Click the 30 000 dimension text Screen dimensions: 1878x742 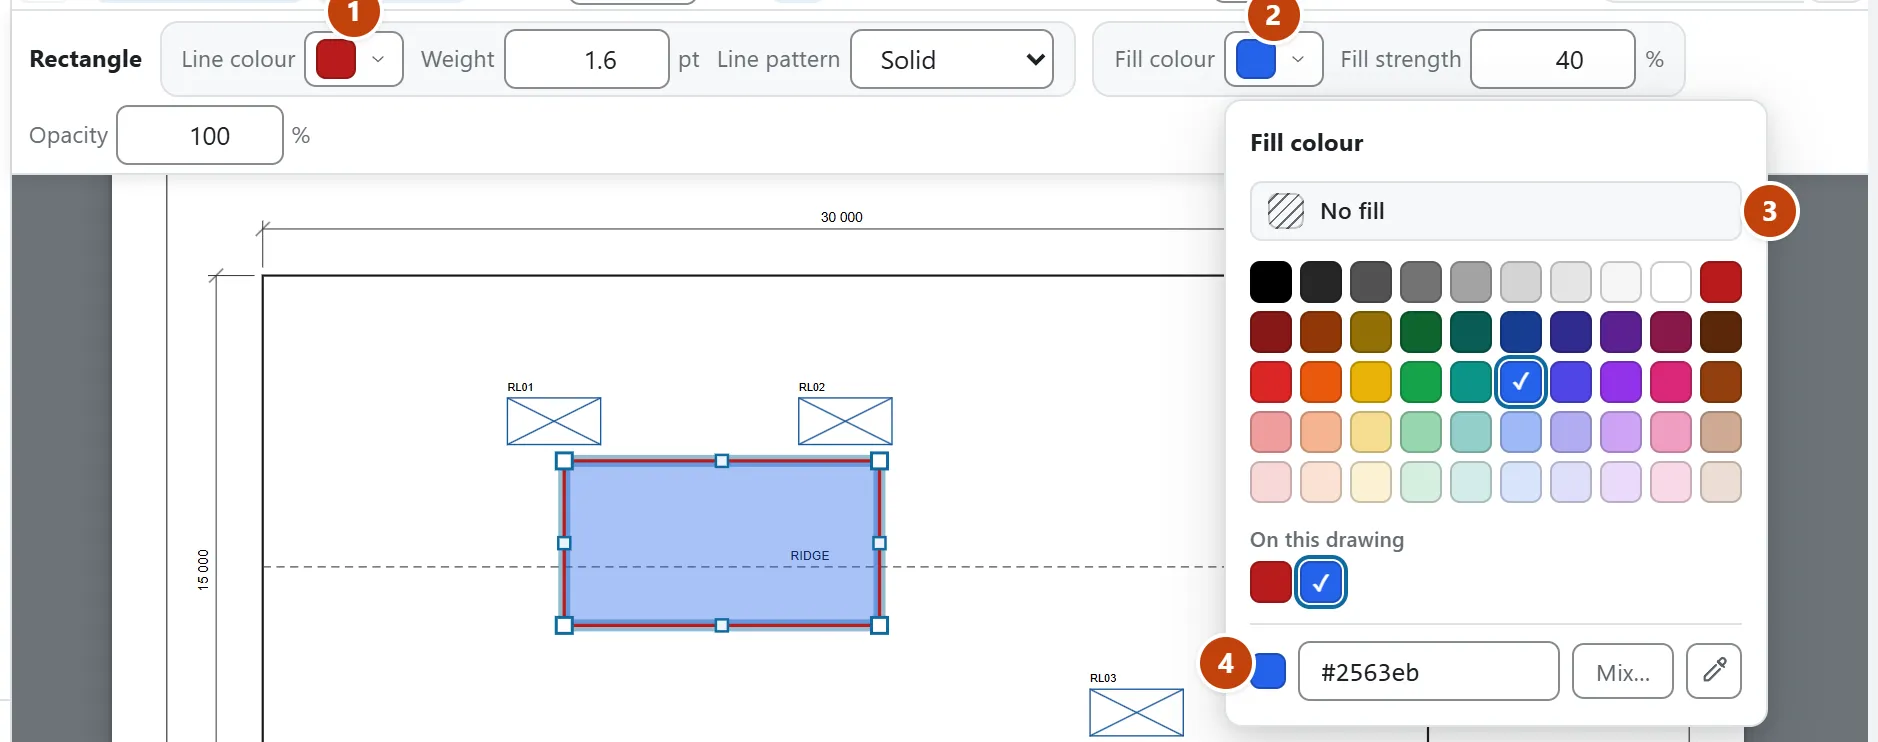pos(841,217)
